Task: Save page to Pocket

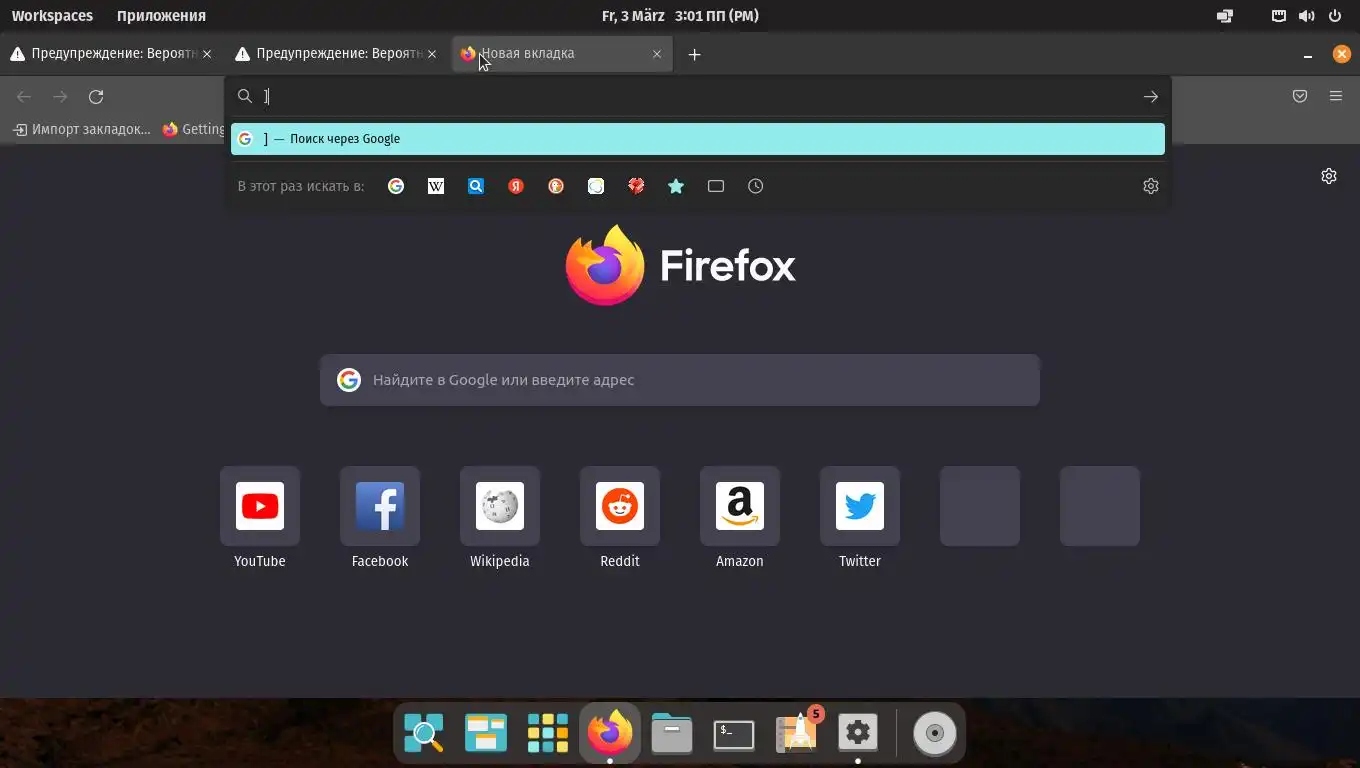Action: [1300, 97]
